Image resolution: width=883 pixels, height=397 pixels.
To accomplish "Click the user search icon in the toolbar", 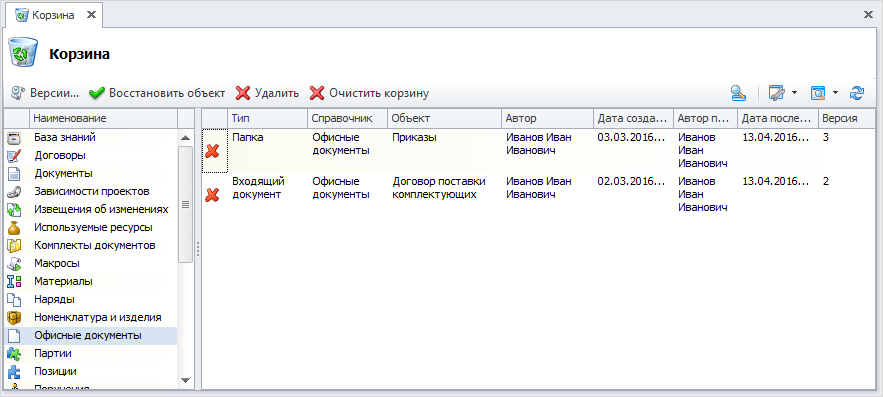I will (x=738, y=93).
